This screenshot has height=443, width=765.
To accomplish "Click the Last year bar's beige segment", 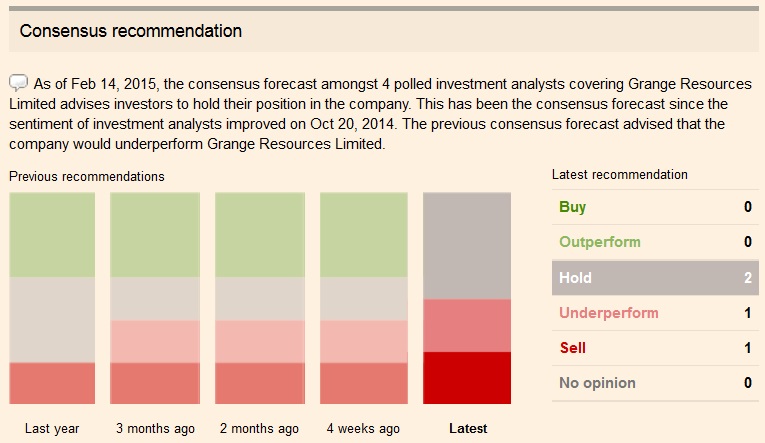I will [52, 319].
